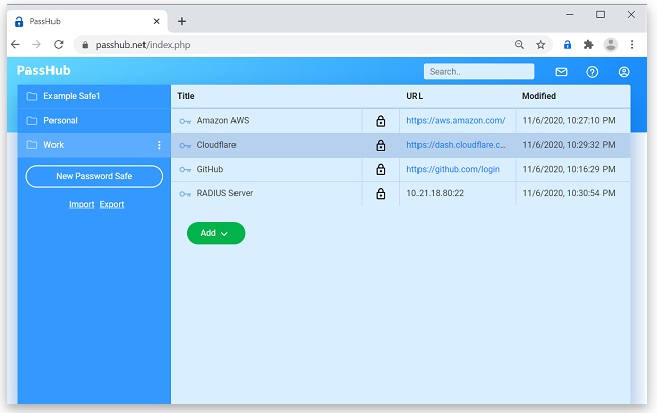The width and height of the screenshot is (657, 413).
Task: Click the 10:27:10 PM modified date
Action: [x=569, y=121]
